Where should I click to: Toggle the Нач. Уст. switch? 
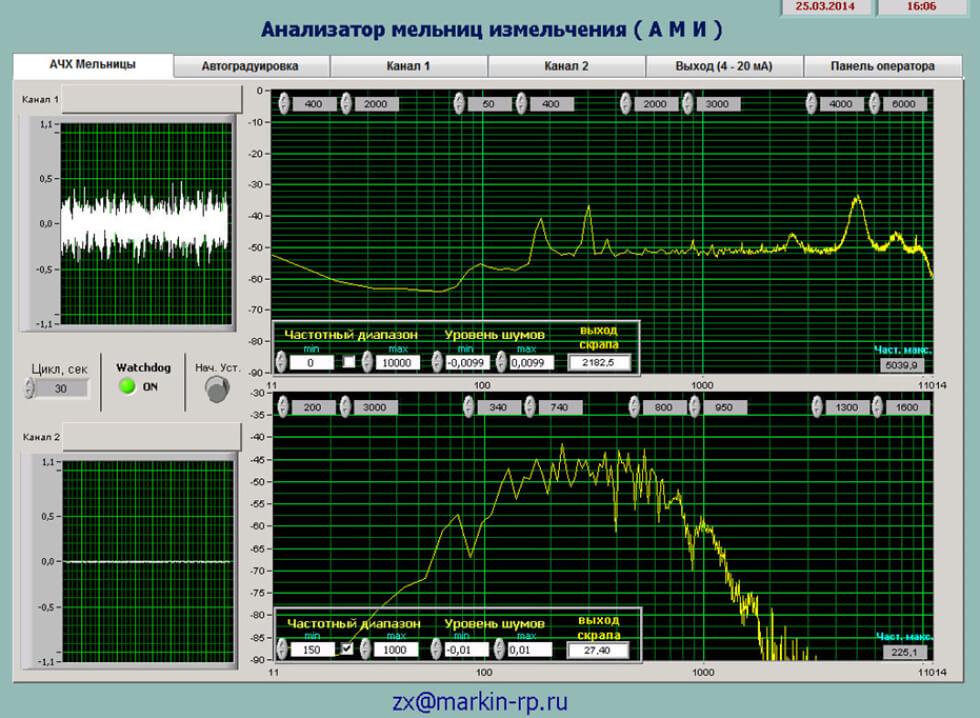click(x=214, y=390)
